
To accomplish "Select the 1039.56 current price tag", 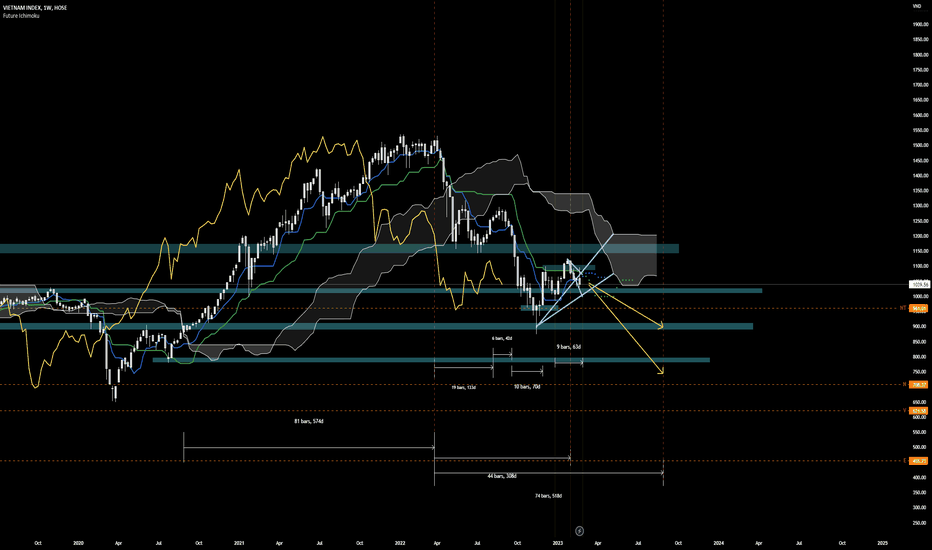I will (920, 285).
